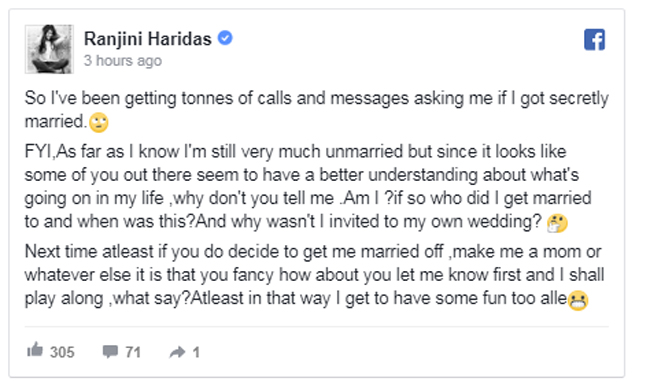
Task: Click the thinking emoji after 'wedding?'
Action: (x=557, y=223)
